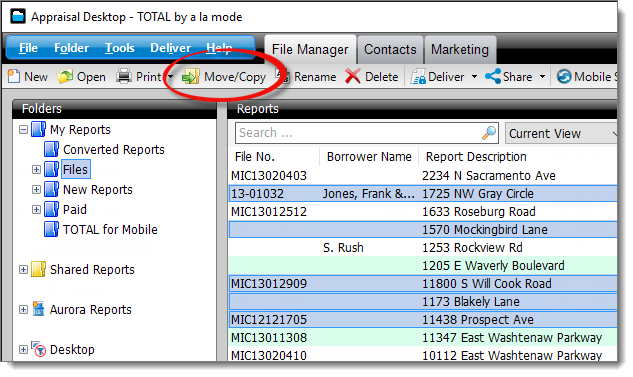The width and height of the screenshot is (633, 377).
Task: Click the Deliver document icon in toolbar
Action: (418, 76)
